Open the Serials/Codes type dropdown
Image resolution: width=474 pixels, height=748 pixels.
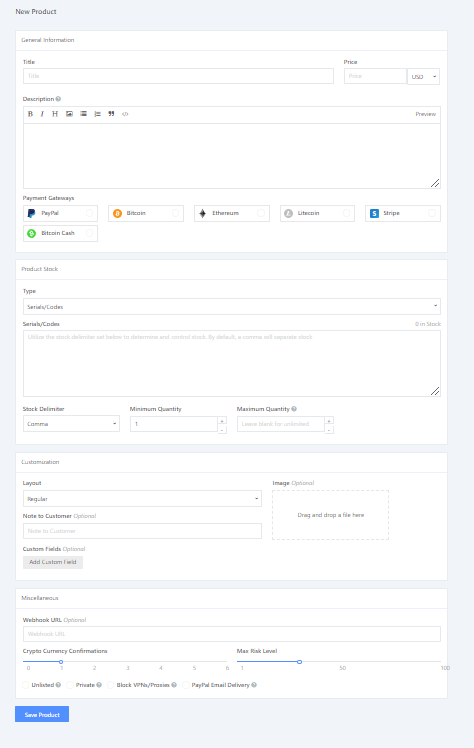[x=232, y=306]
